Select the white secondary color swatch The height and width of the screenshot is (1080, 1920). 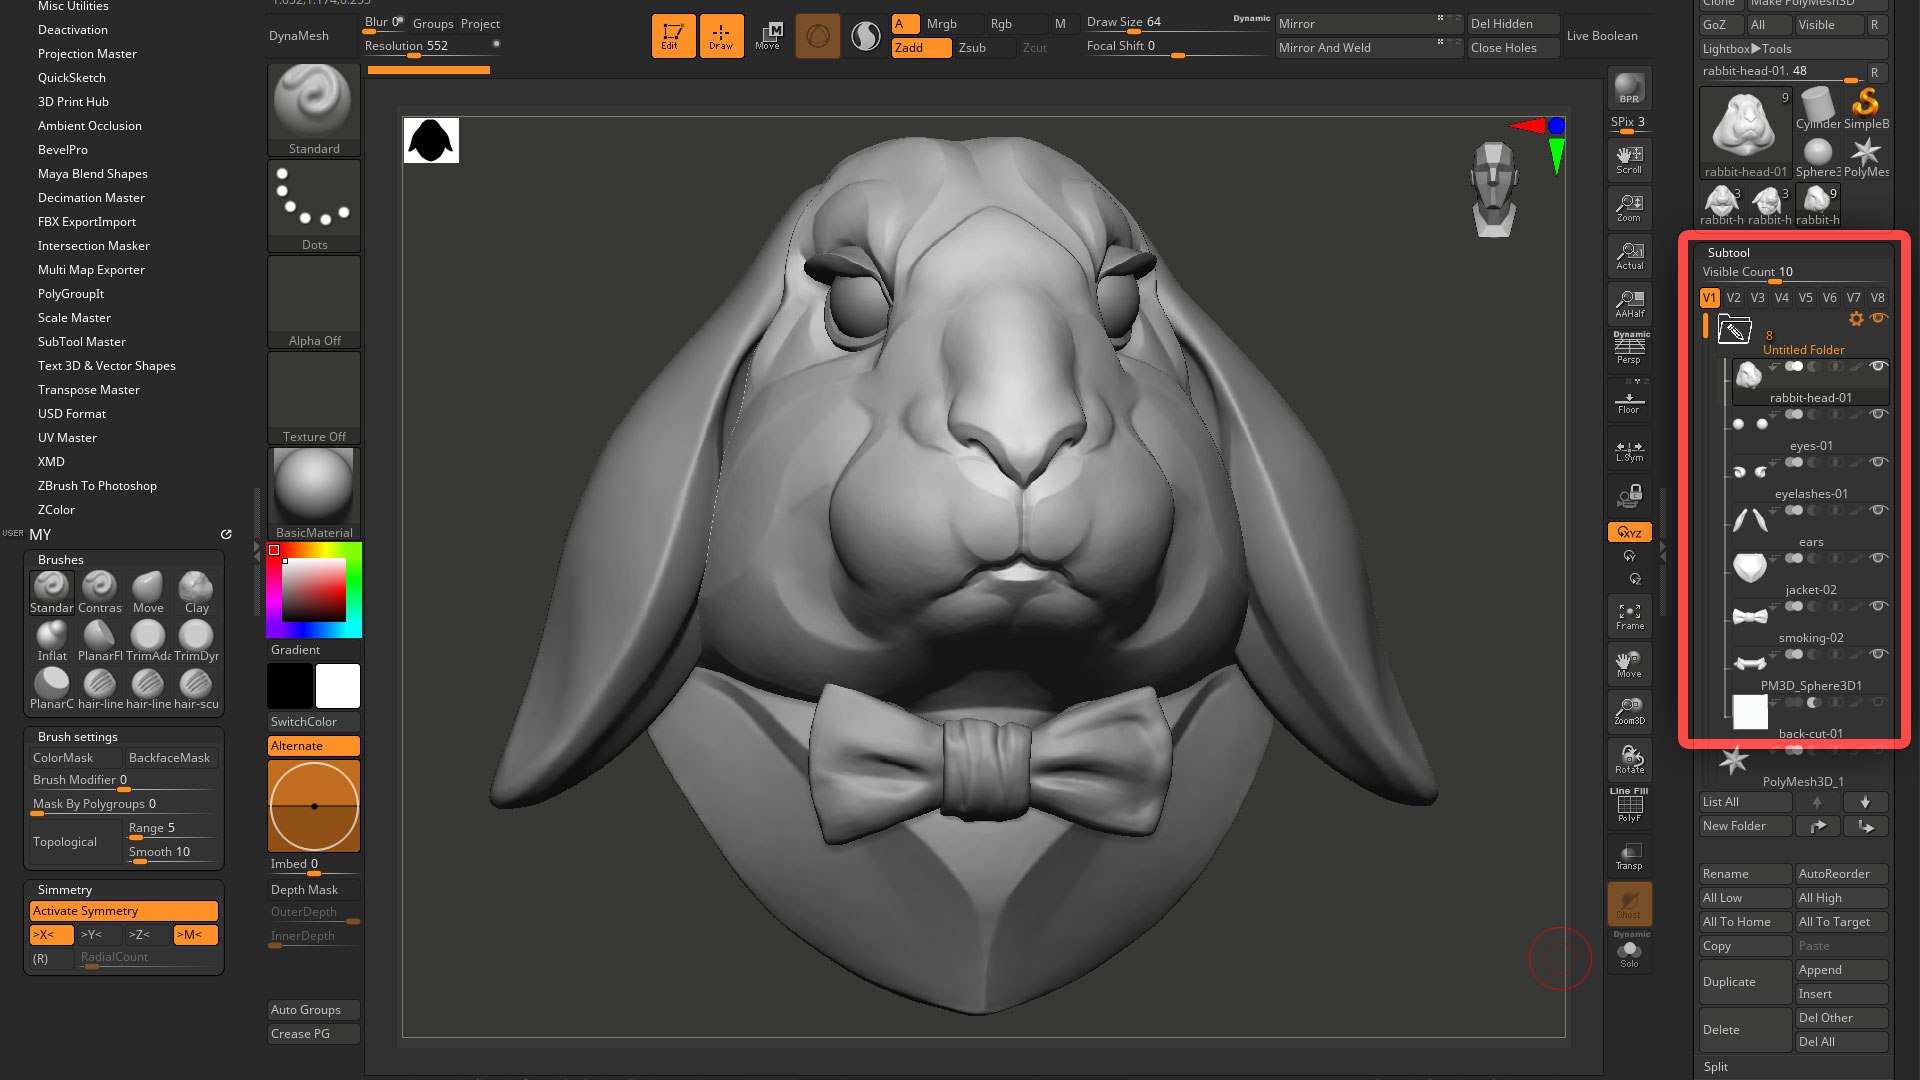coord(338,686)
